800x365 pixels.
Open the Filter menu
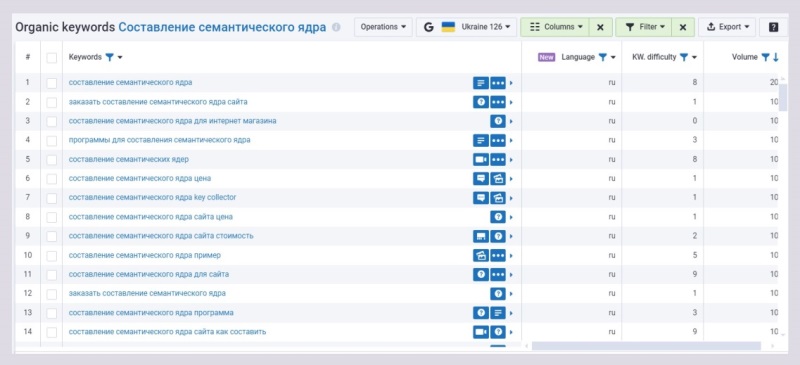(643, 27)
